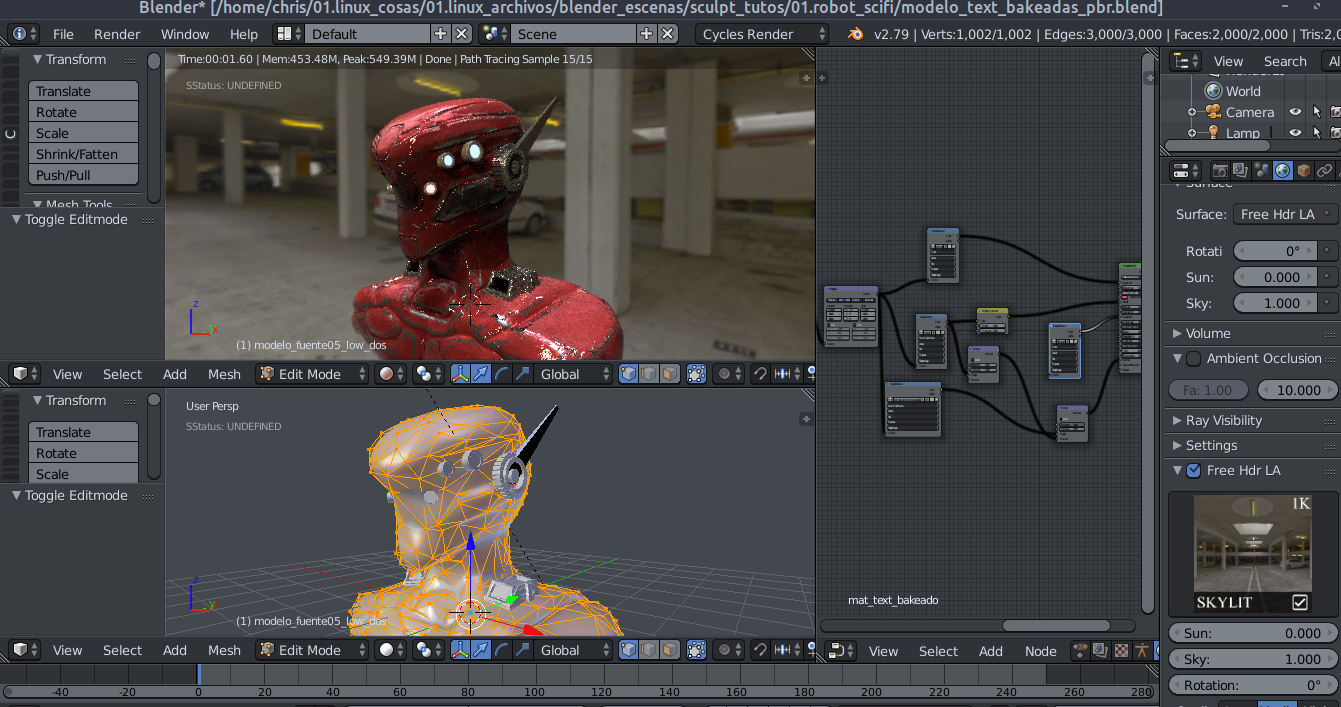Image resolution: width=1341 pixels, height=707 pixels.
Task: Delete the Default screen layout with X
Action: click(x=461, y=34)
